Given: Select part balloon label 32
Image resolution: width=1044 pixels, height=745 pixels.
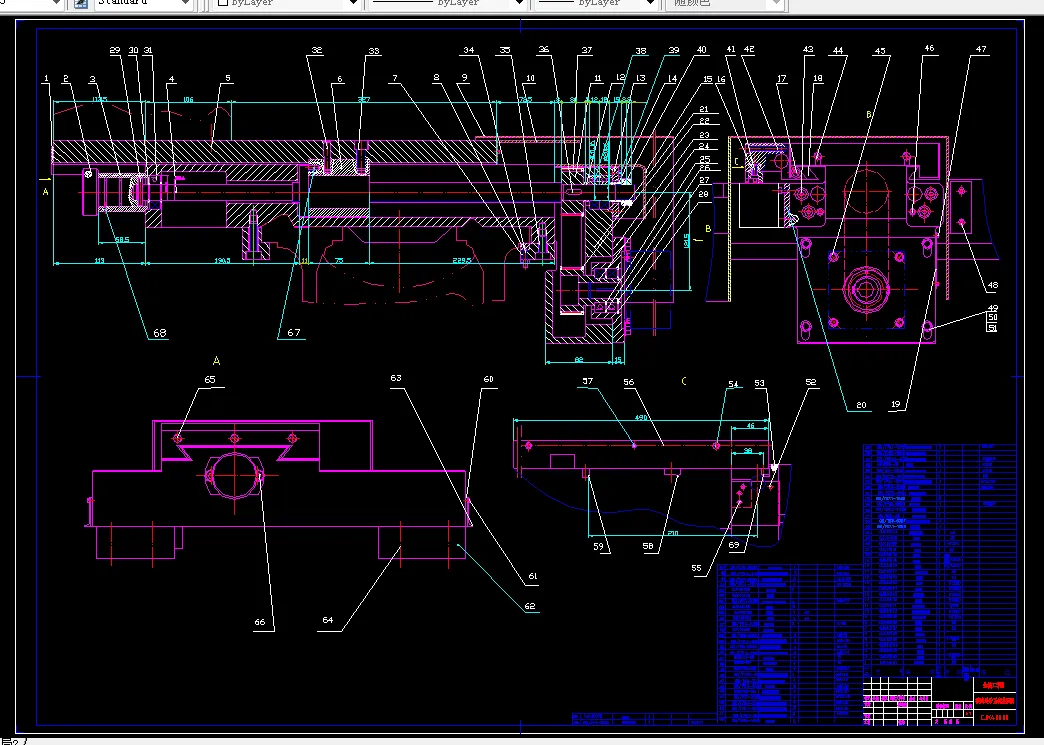Looking at the screenshot, I should (317, 50).
